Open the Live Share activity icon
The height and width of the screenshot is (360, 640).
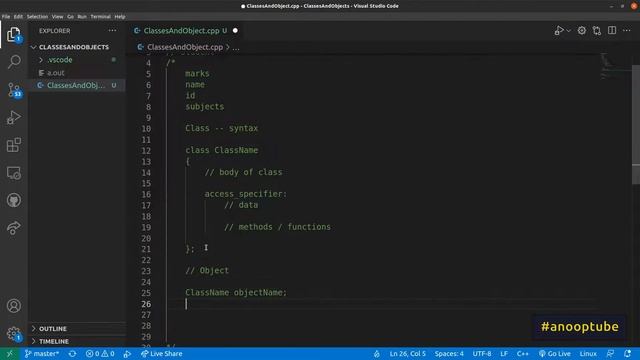point(14,228)
